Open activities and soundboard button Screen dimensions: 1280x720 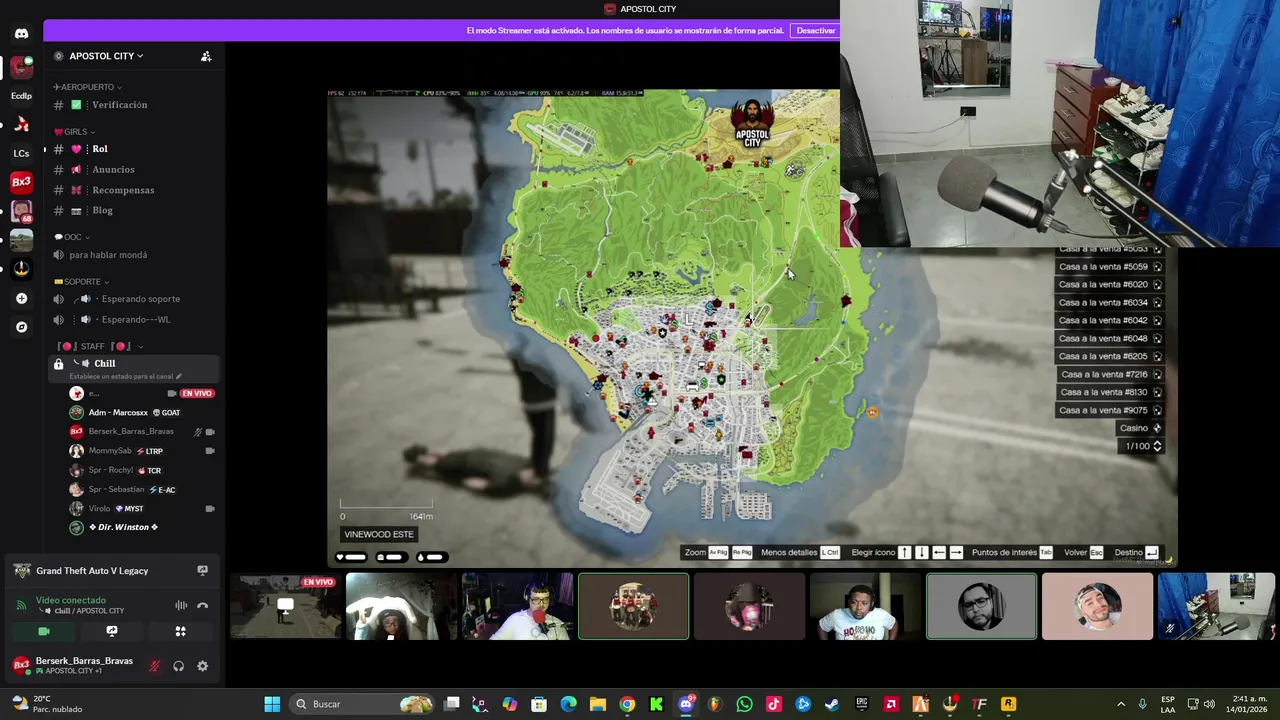point(180,631)
